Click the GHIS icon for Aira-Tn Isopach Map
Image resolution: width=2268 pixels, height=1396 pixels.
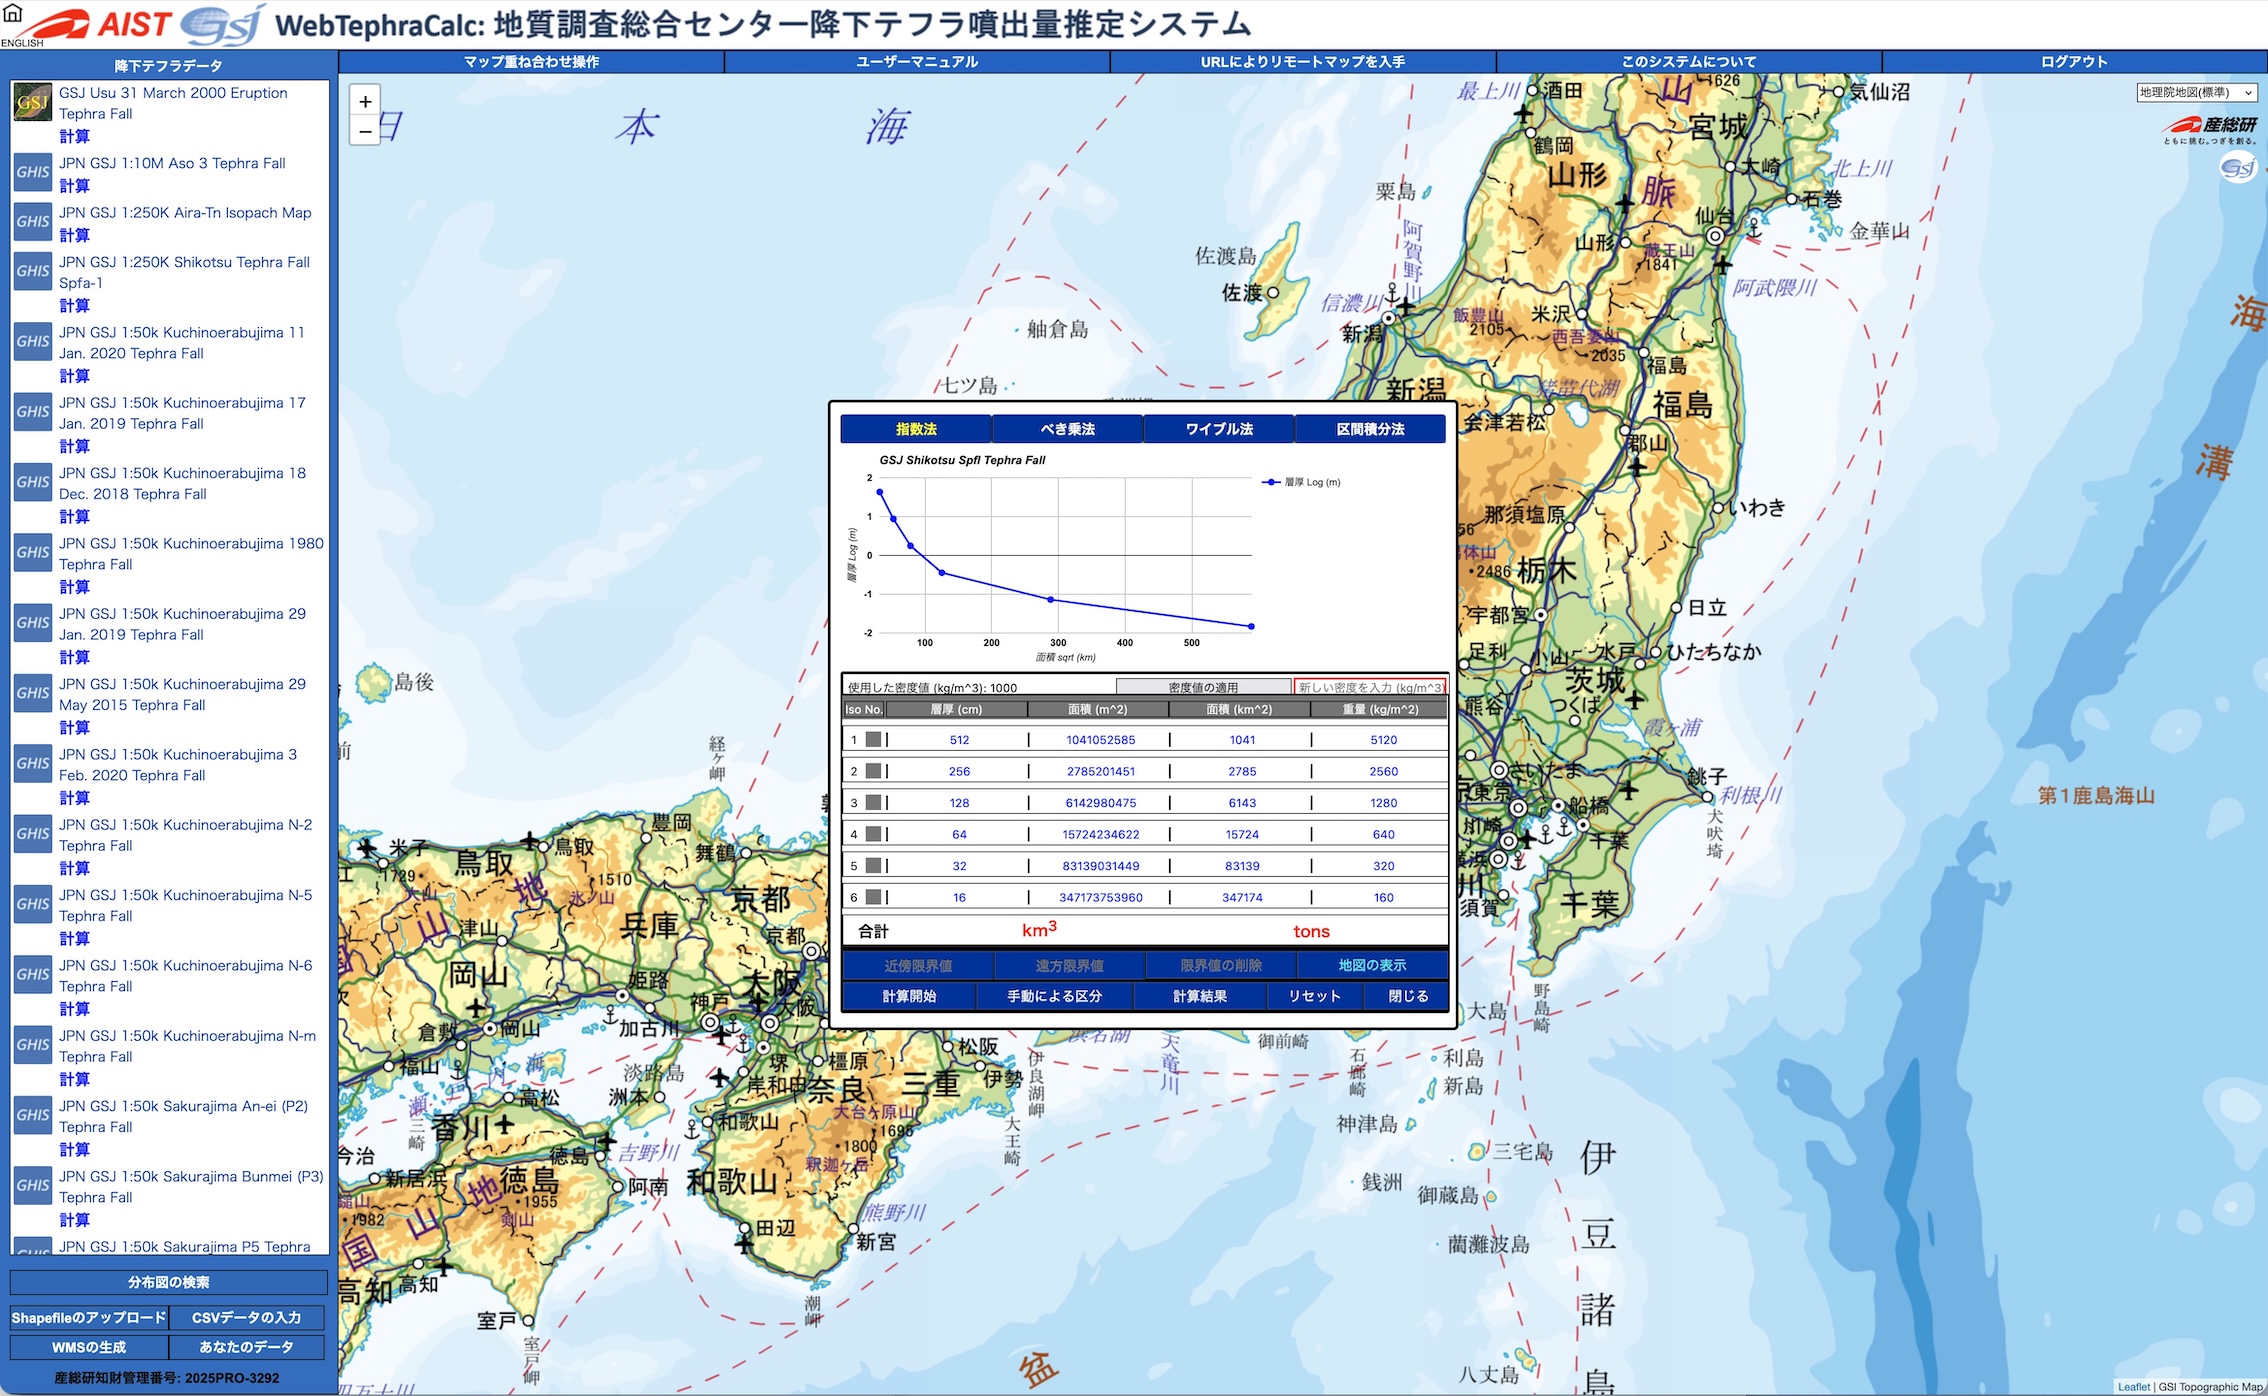(33, 221)
